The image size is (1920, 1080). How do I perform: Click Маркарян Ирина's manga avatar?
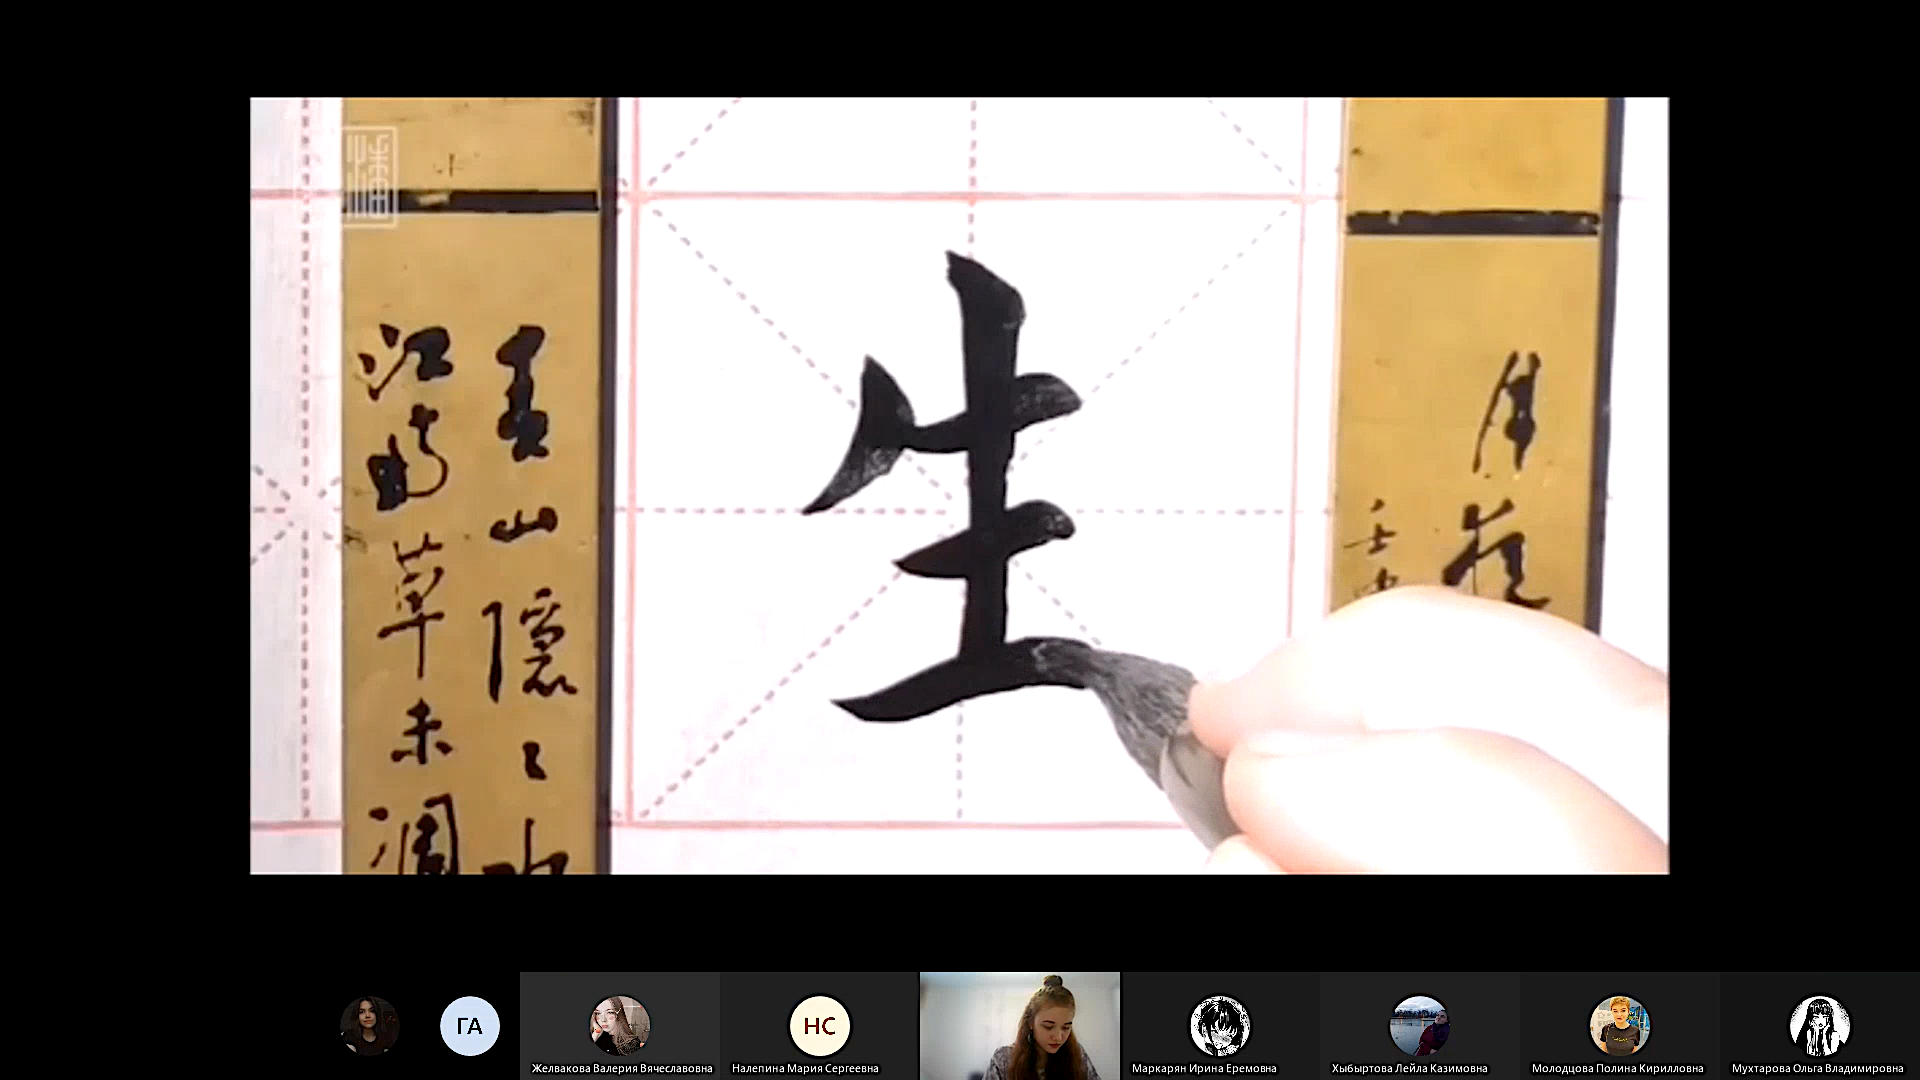tap(1219, 1025)
